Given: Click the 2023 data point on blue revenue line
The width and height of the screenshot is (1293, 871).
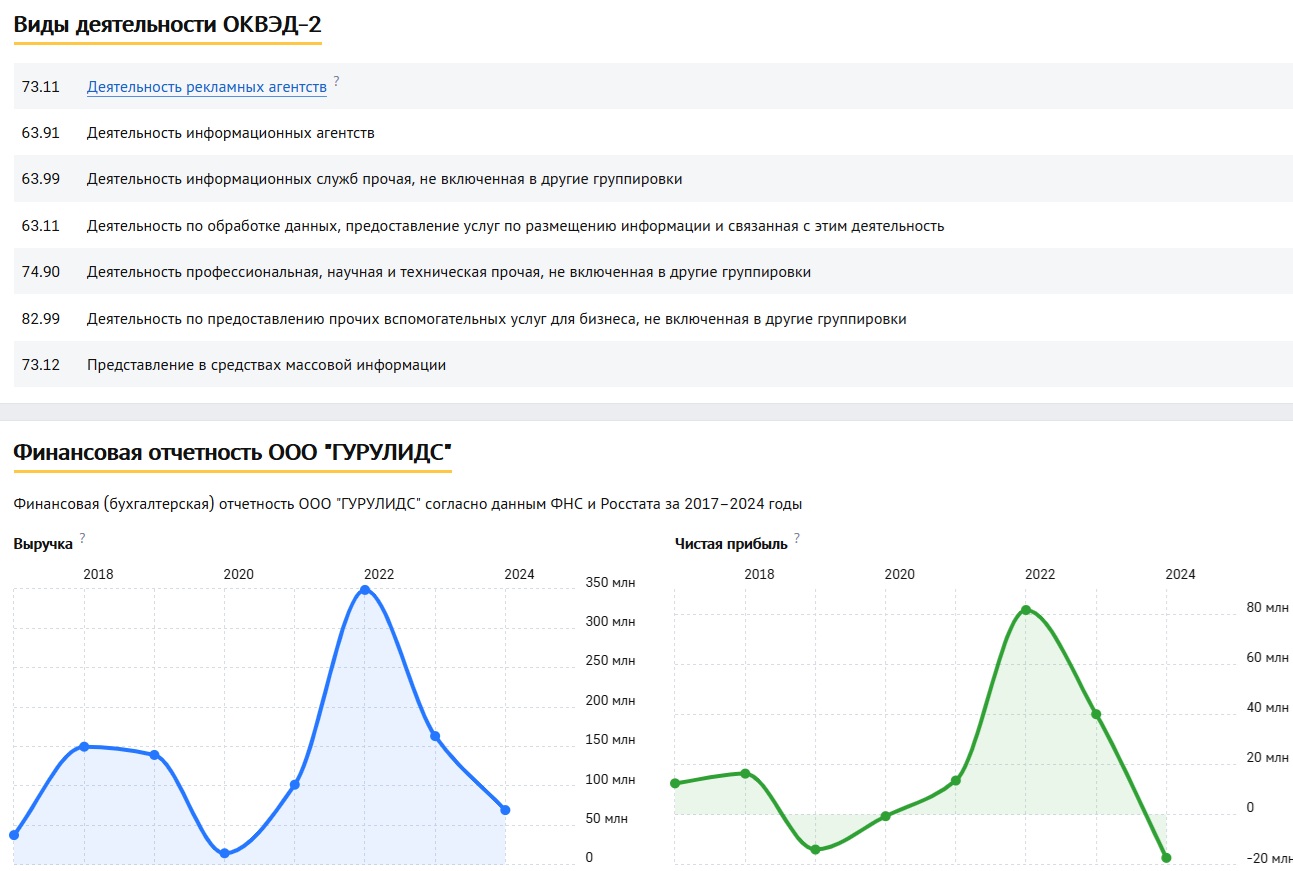Looking at the screenshot, I should pyautogui.click(x=435, y=736).
